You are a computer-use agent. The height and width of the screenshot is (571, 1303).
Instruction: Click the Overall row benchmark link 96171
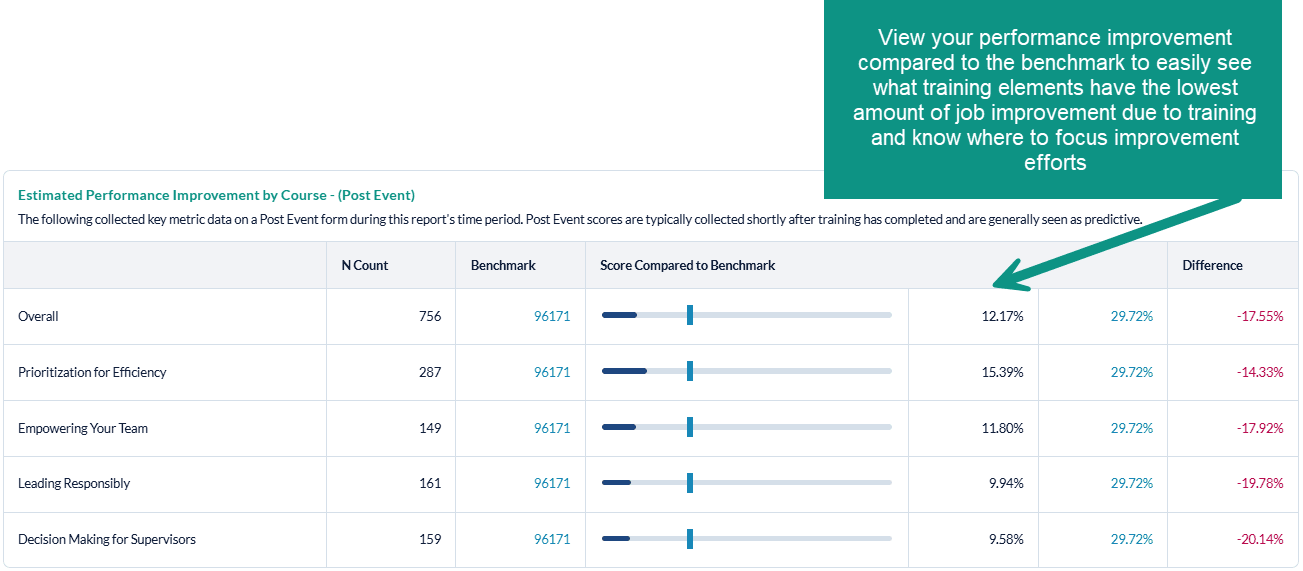552,316
